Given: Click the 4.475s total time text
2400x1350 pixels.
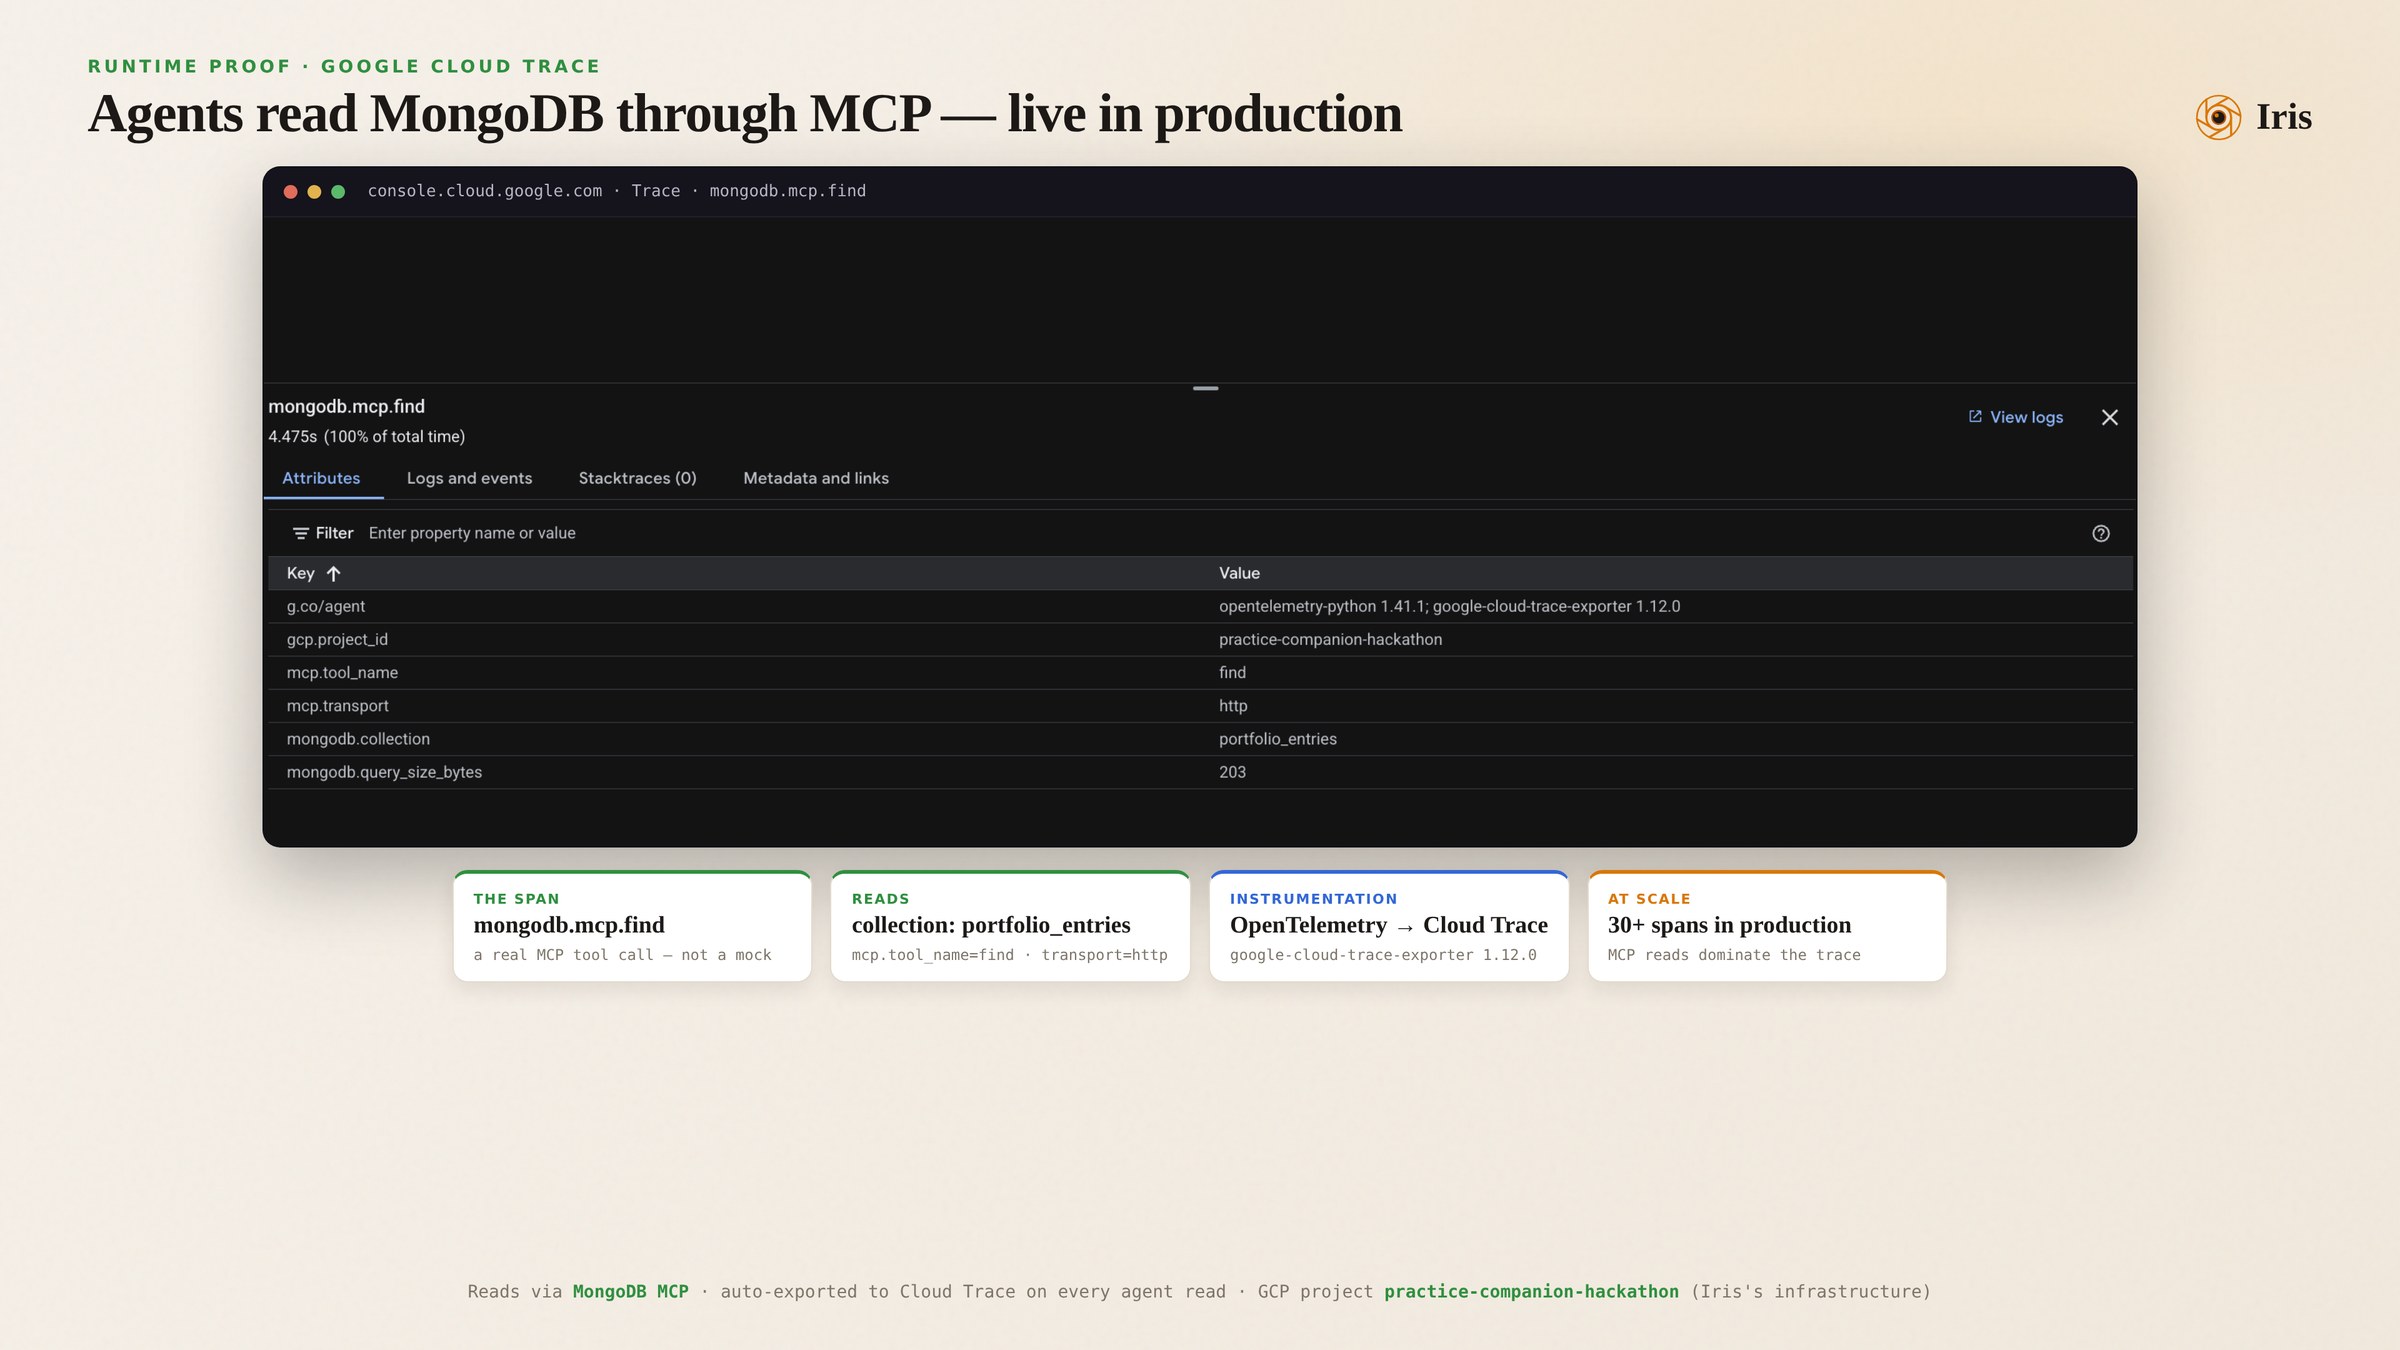Looking at the screenshot, I should pos(366,436).
